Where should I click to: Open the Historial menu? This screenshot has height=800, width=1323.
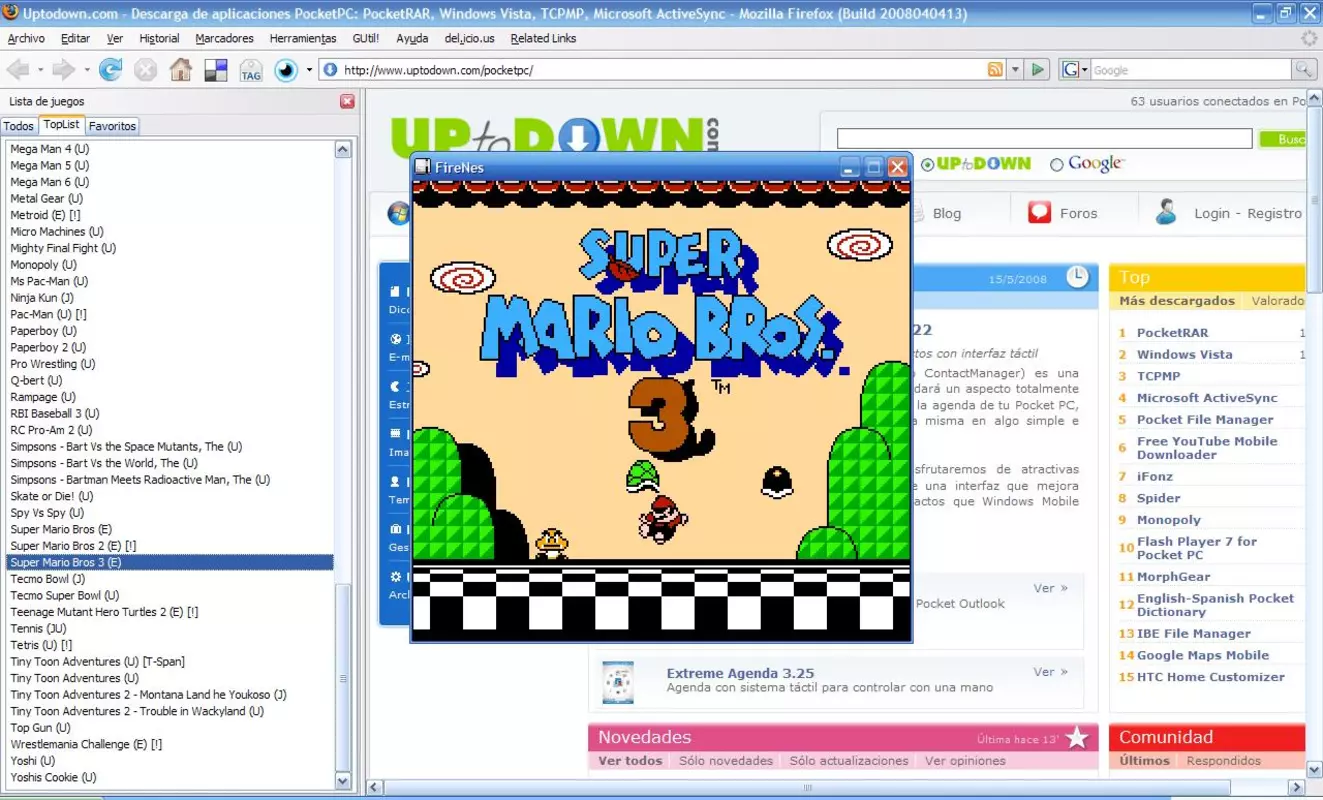point(159,38)
